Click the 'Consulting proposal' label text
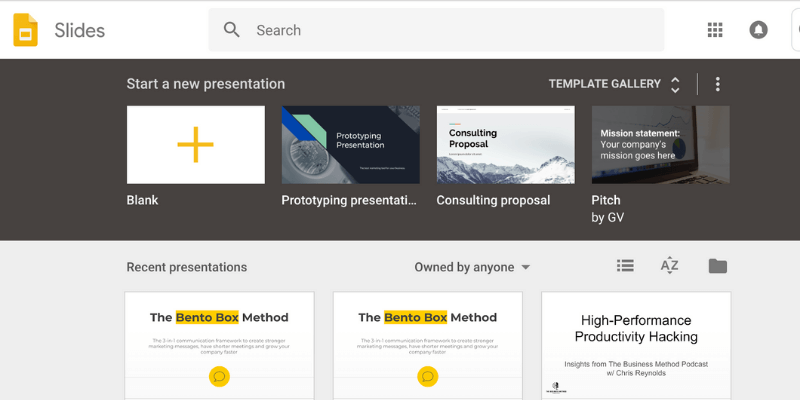This screenshot has width=800, height=400. [493, 201]
